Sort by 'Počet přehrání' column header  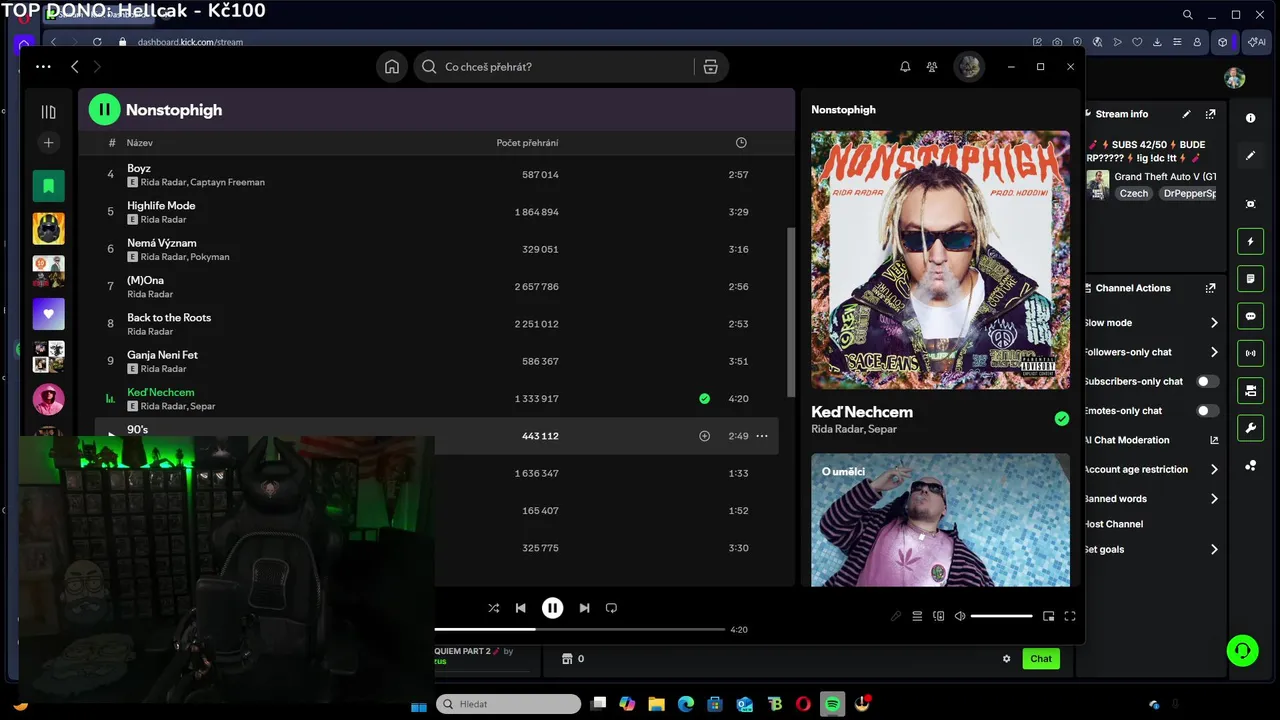527,143
